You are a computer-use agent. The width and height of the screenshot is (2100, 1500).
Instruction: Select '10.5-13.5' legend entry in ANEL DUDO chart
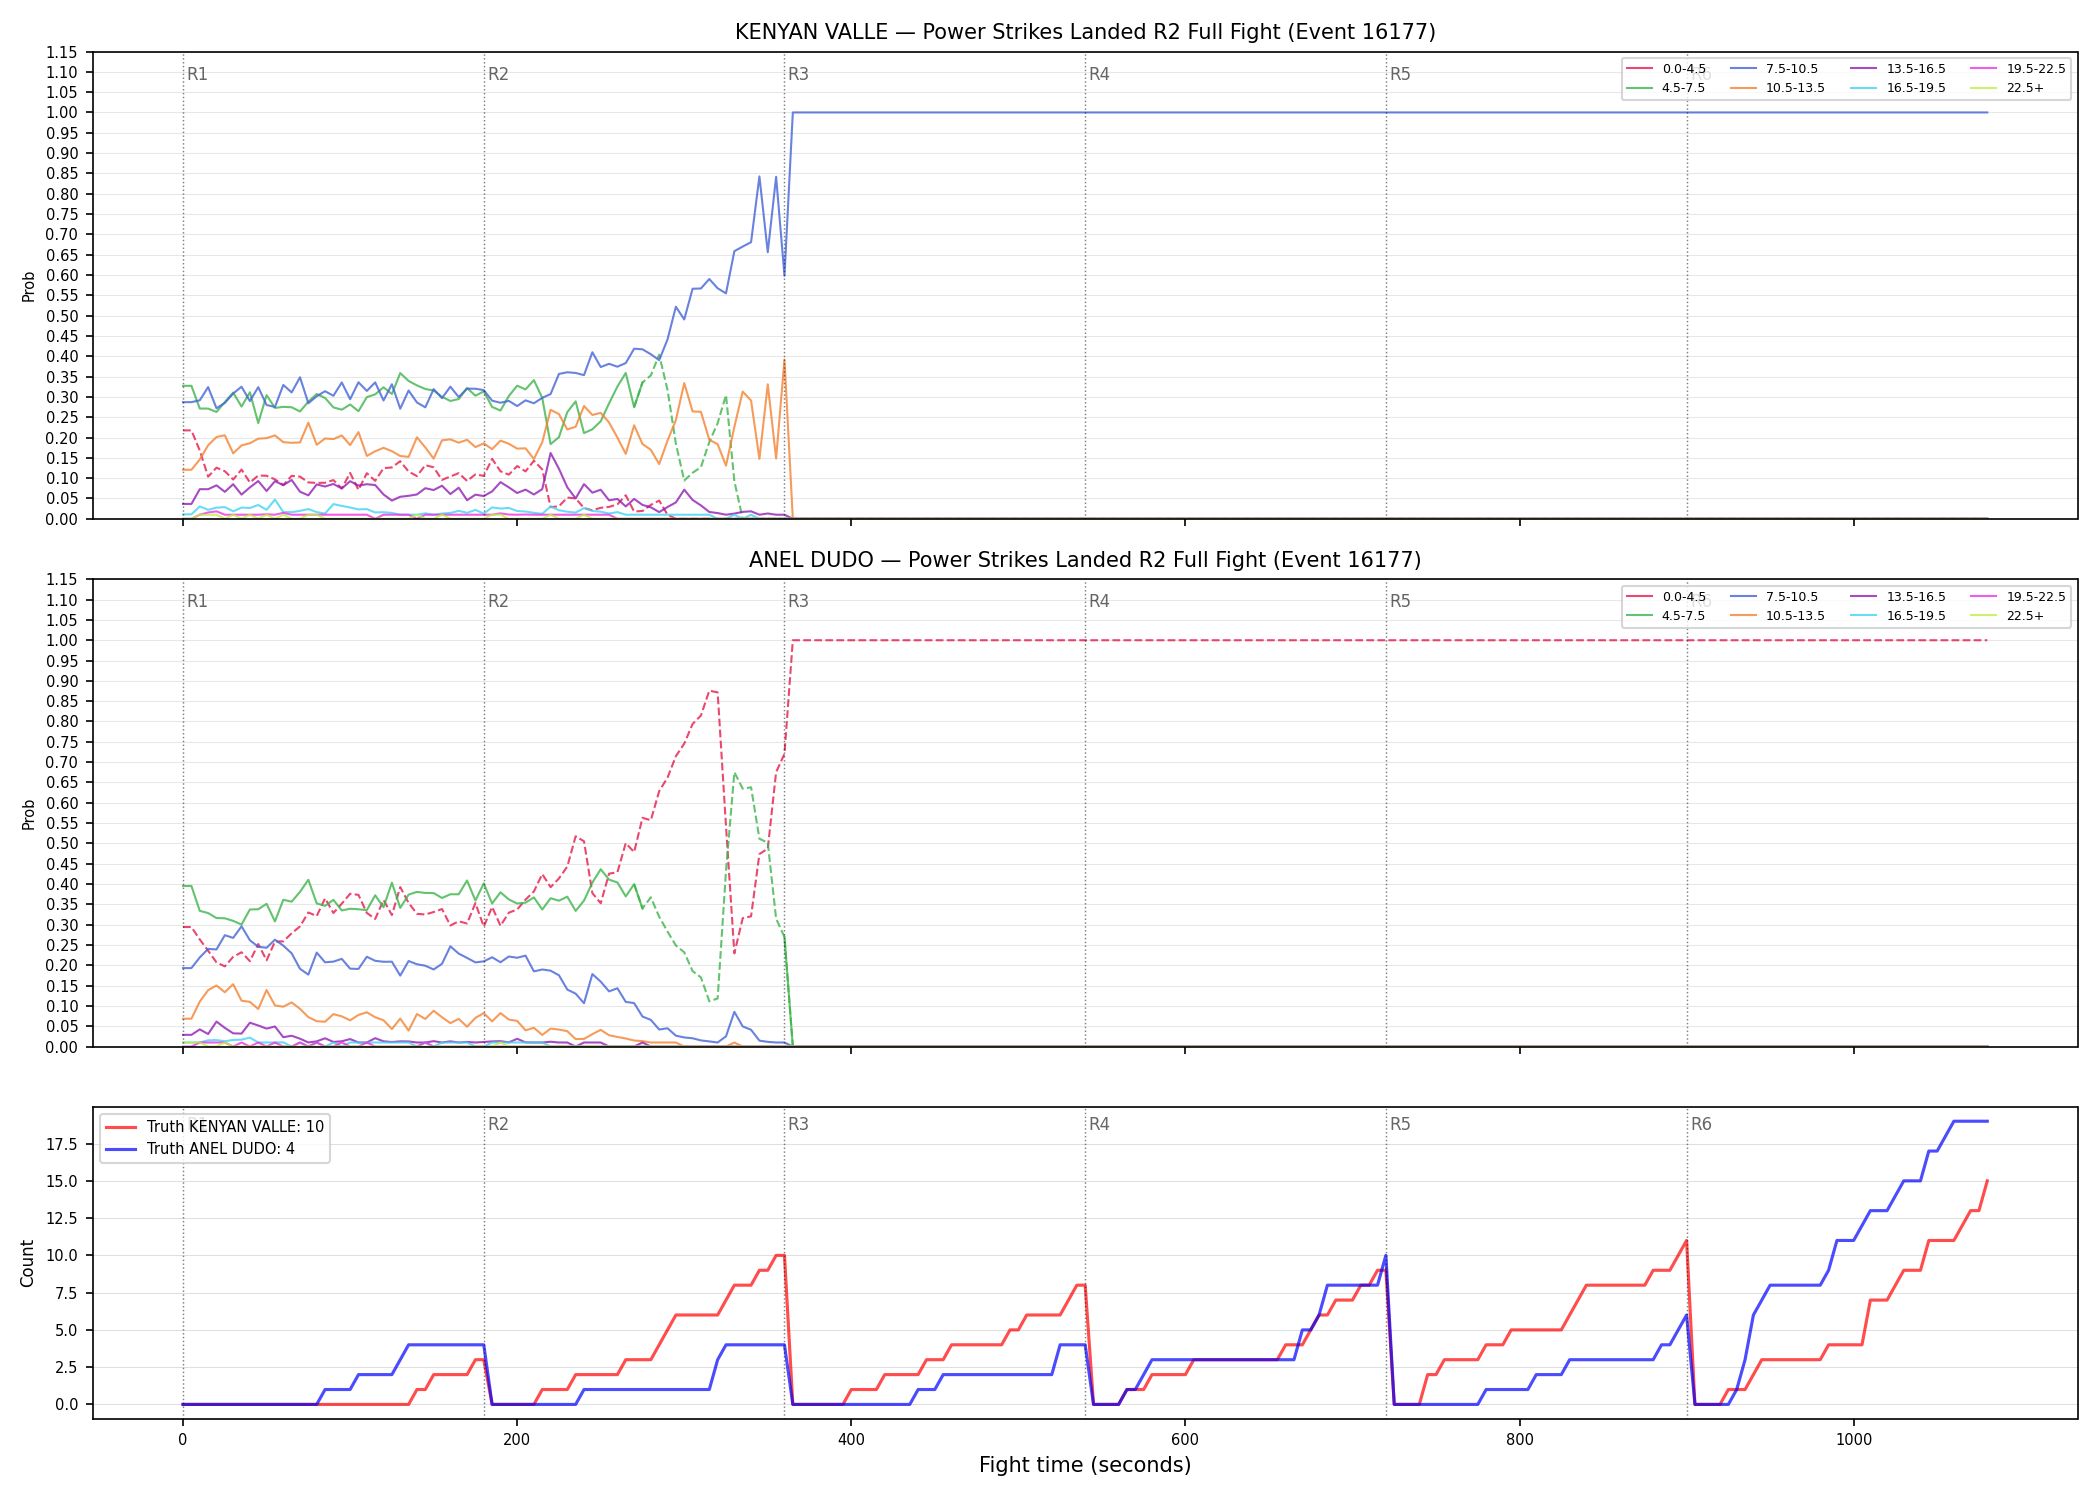(1777, 616)
